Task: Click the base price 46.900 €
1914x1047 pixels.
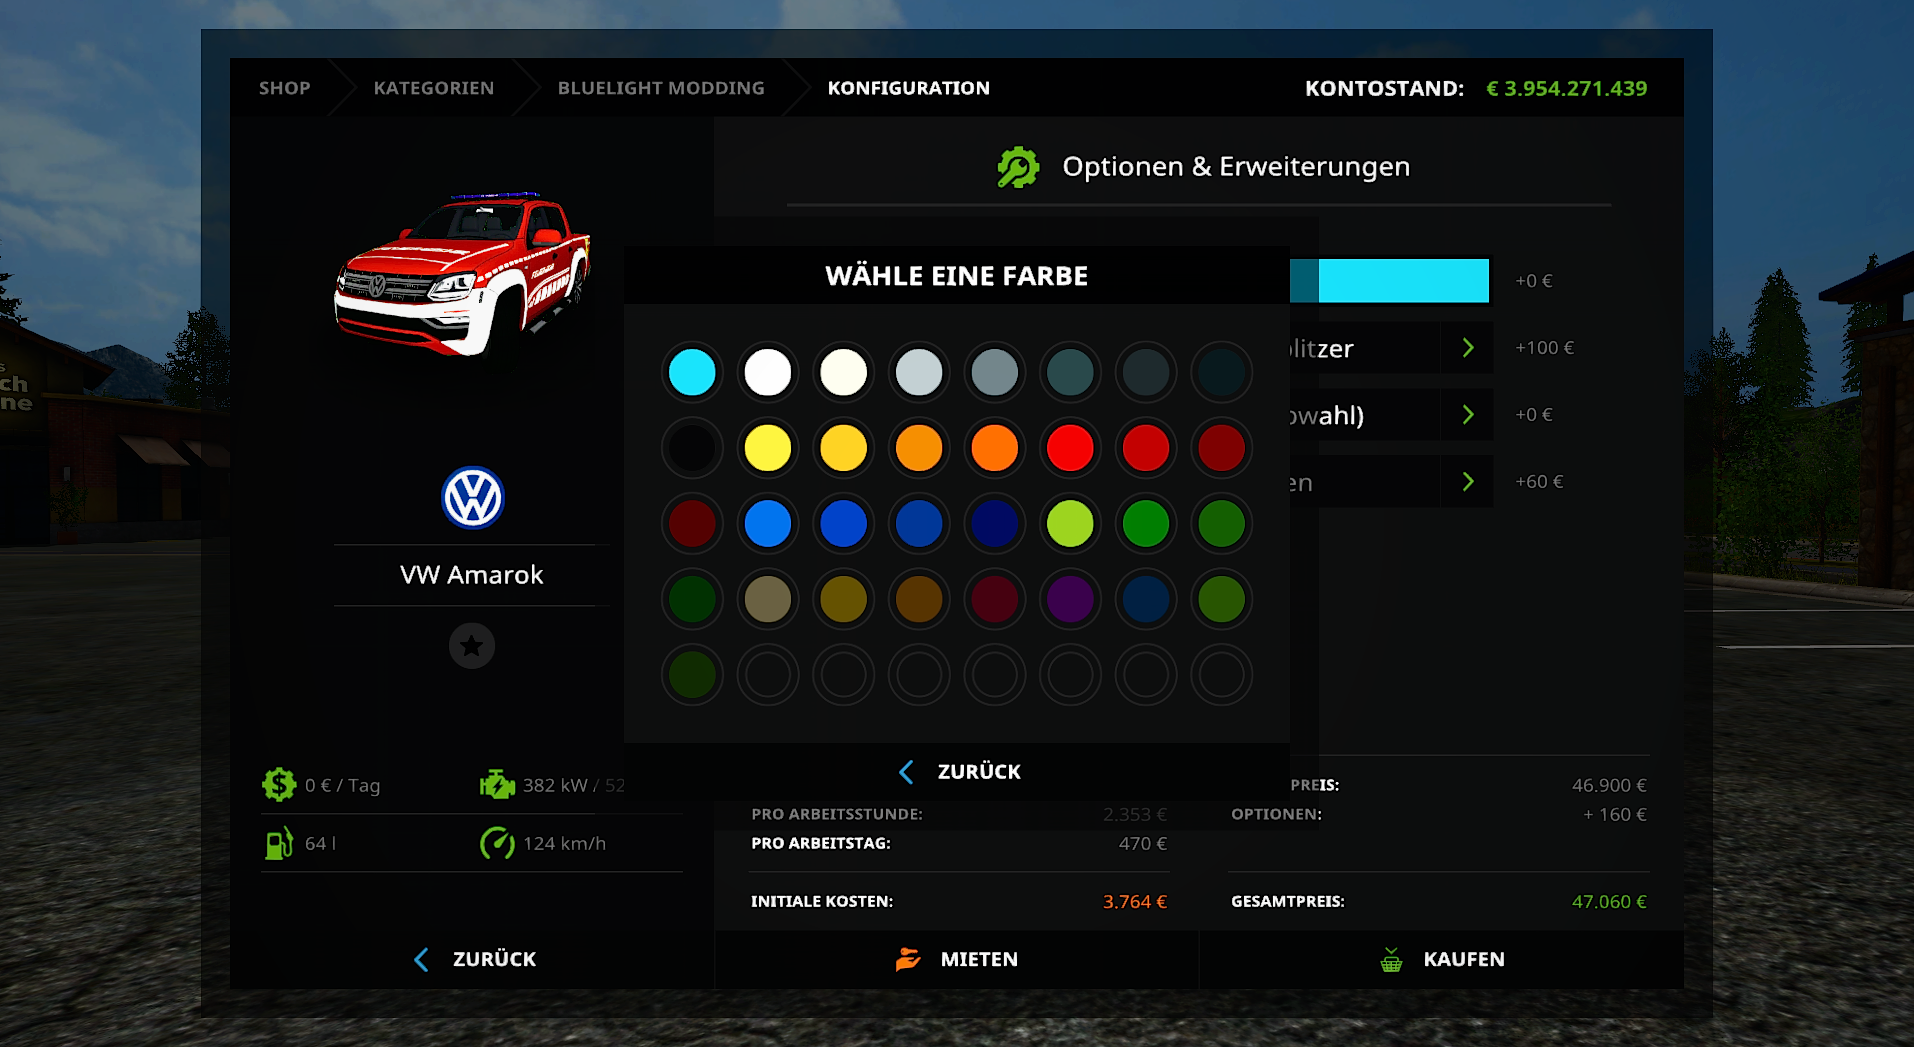Action: pyautogui.click(x=1609, y=786)
